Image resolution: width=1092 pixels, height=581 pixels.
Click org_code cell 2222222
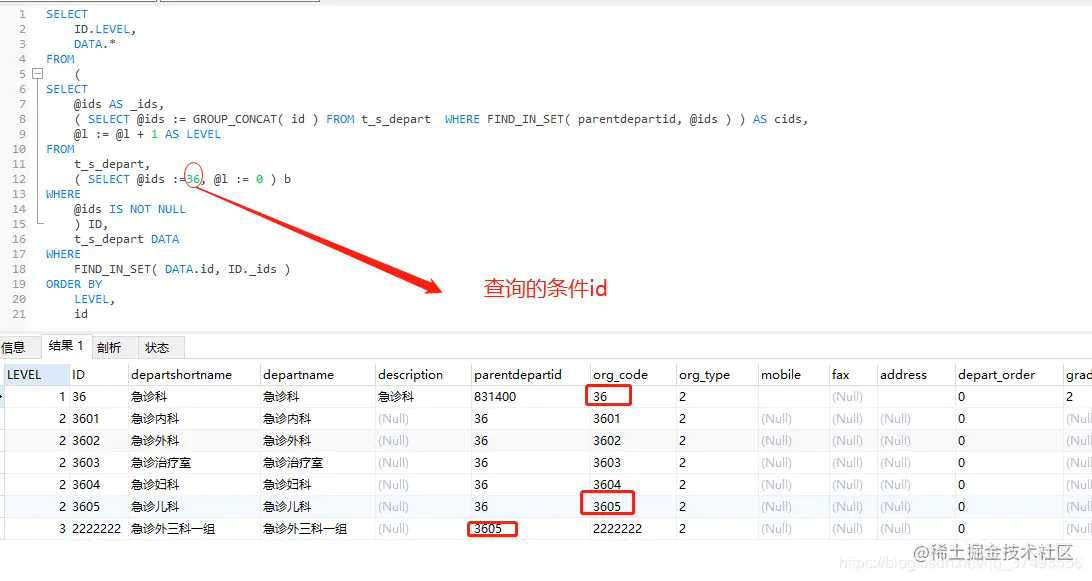point(632,529)
